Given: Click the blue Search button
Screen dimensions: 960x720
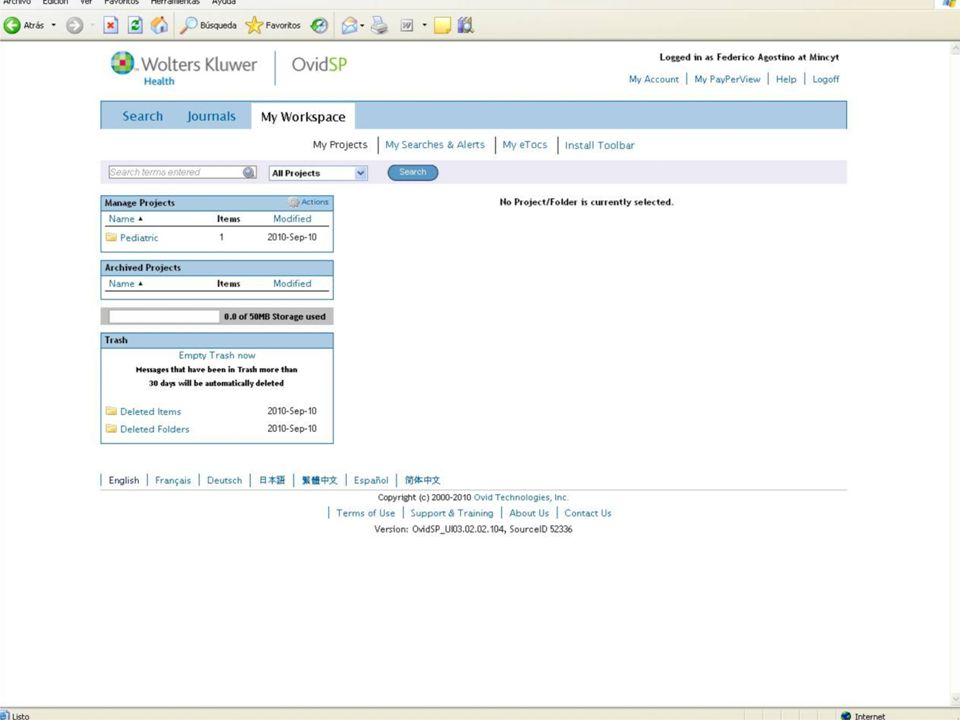Looking at the screenshot, I should (x=413, y=173).
